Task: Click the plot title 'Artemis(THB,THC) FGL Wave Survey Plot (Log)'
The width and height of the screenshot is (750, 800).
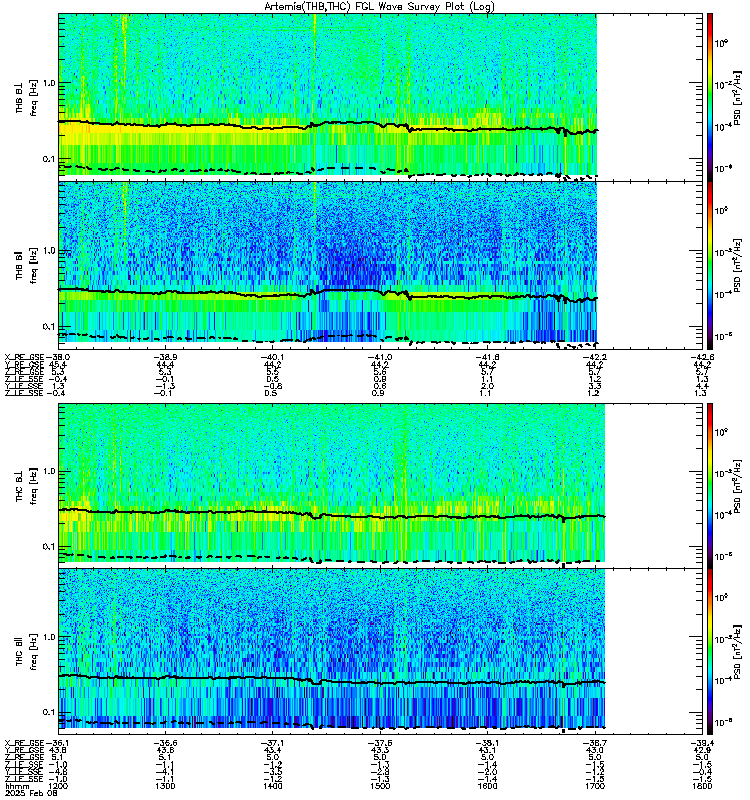Action: coord(379,7)
